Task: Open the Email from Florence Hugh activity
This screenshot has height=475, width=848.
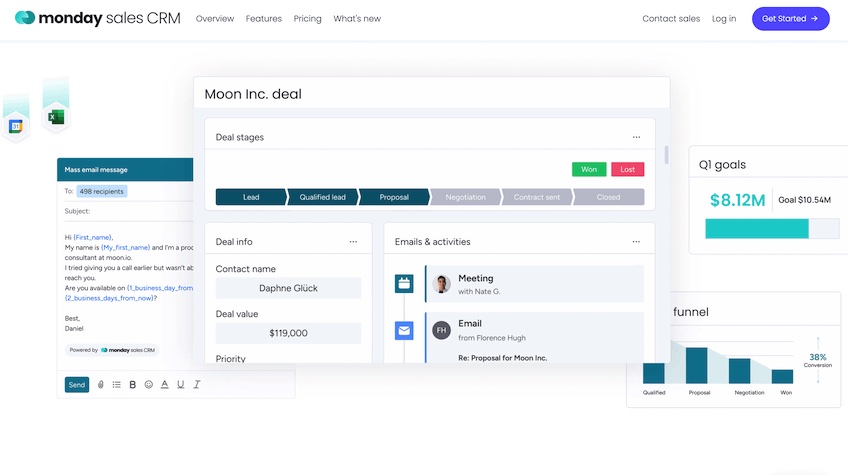Action: tap(534, 337)
